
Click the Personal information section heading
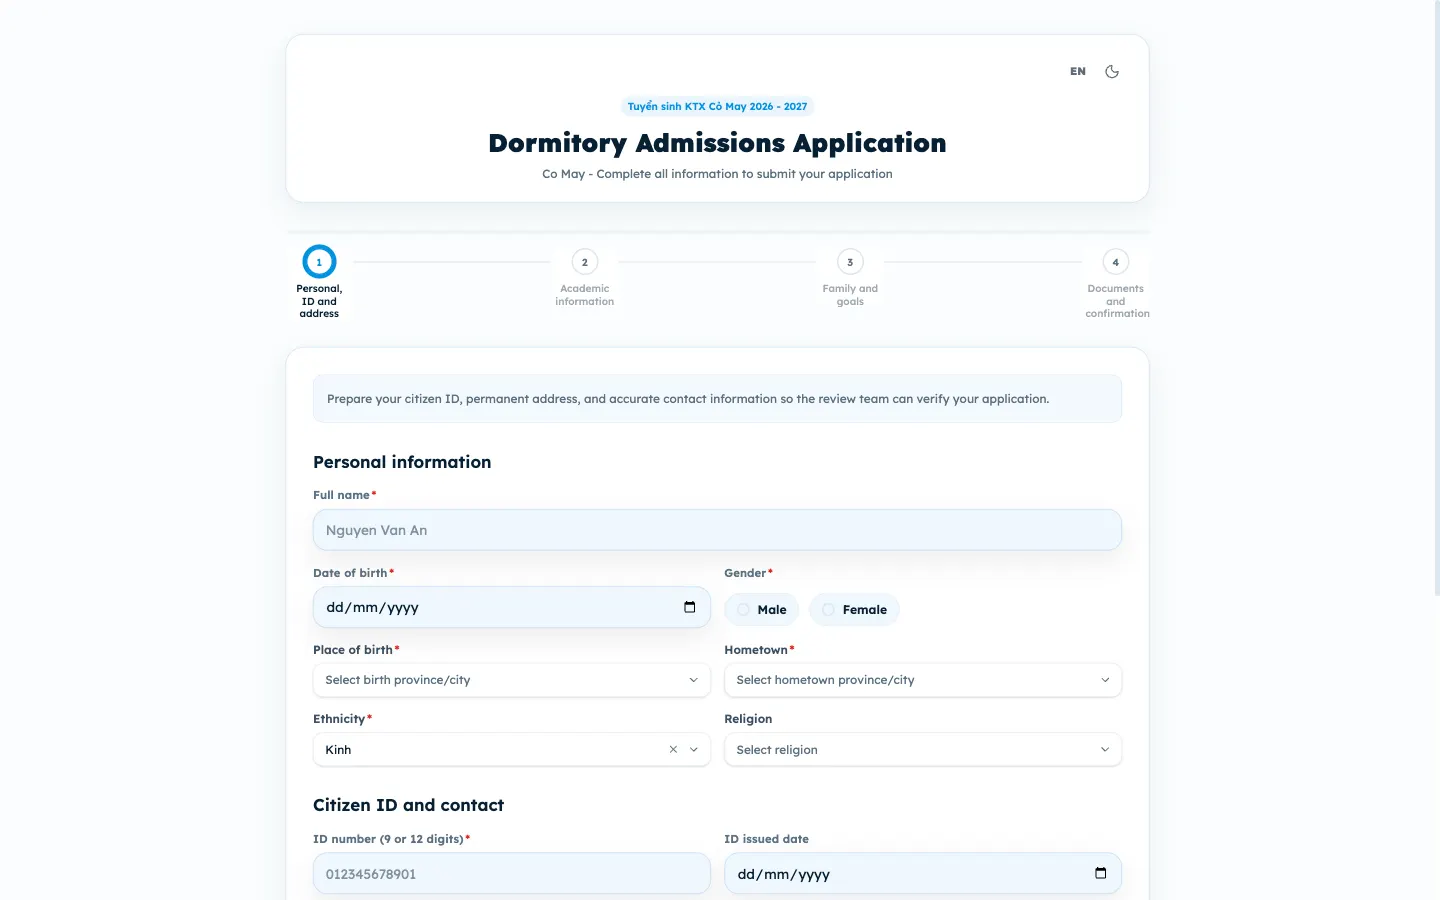click(x=402, y=462)
